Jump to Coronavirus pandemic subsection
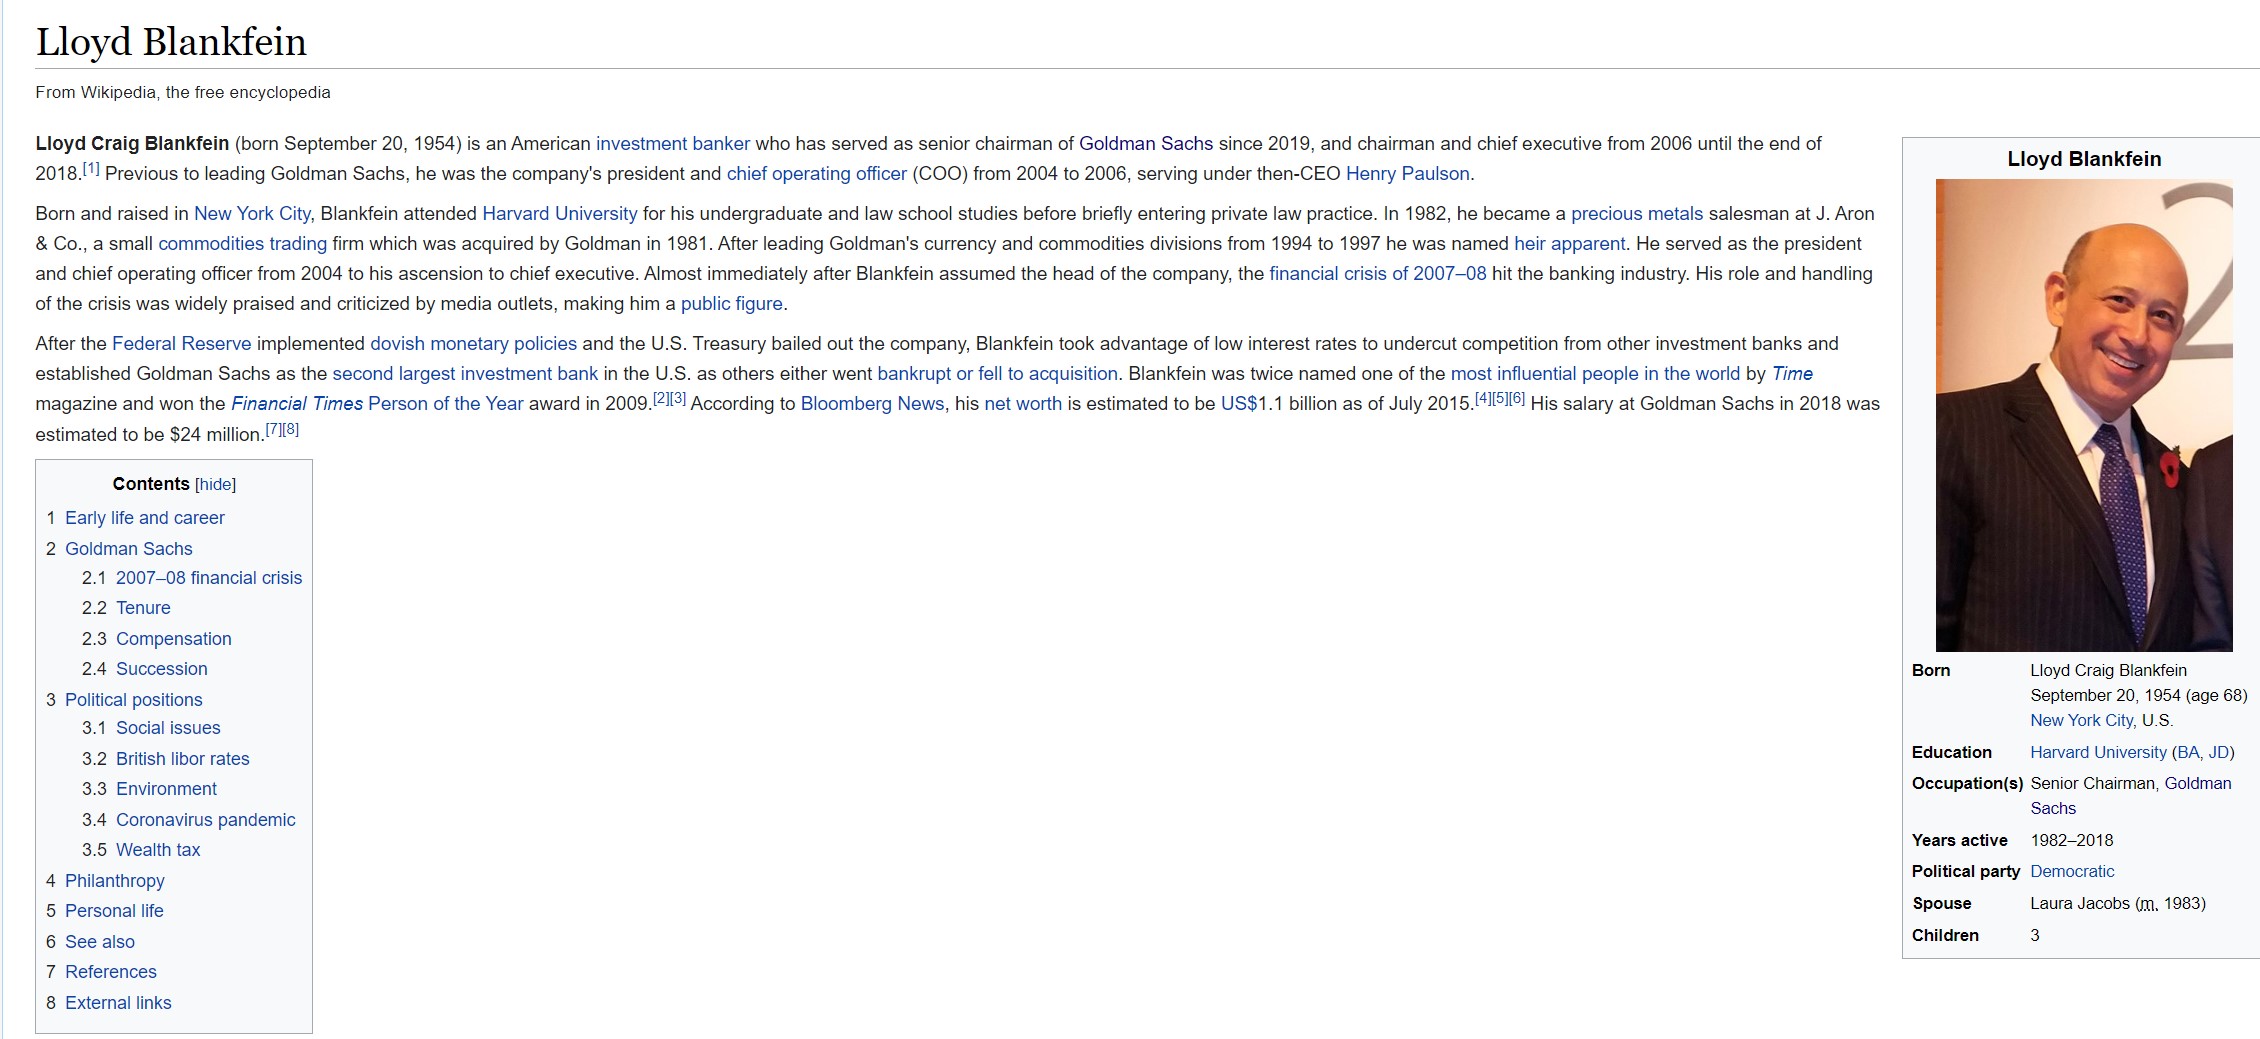 point(206,820)
